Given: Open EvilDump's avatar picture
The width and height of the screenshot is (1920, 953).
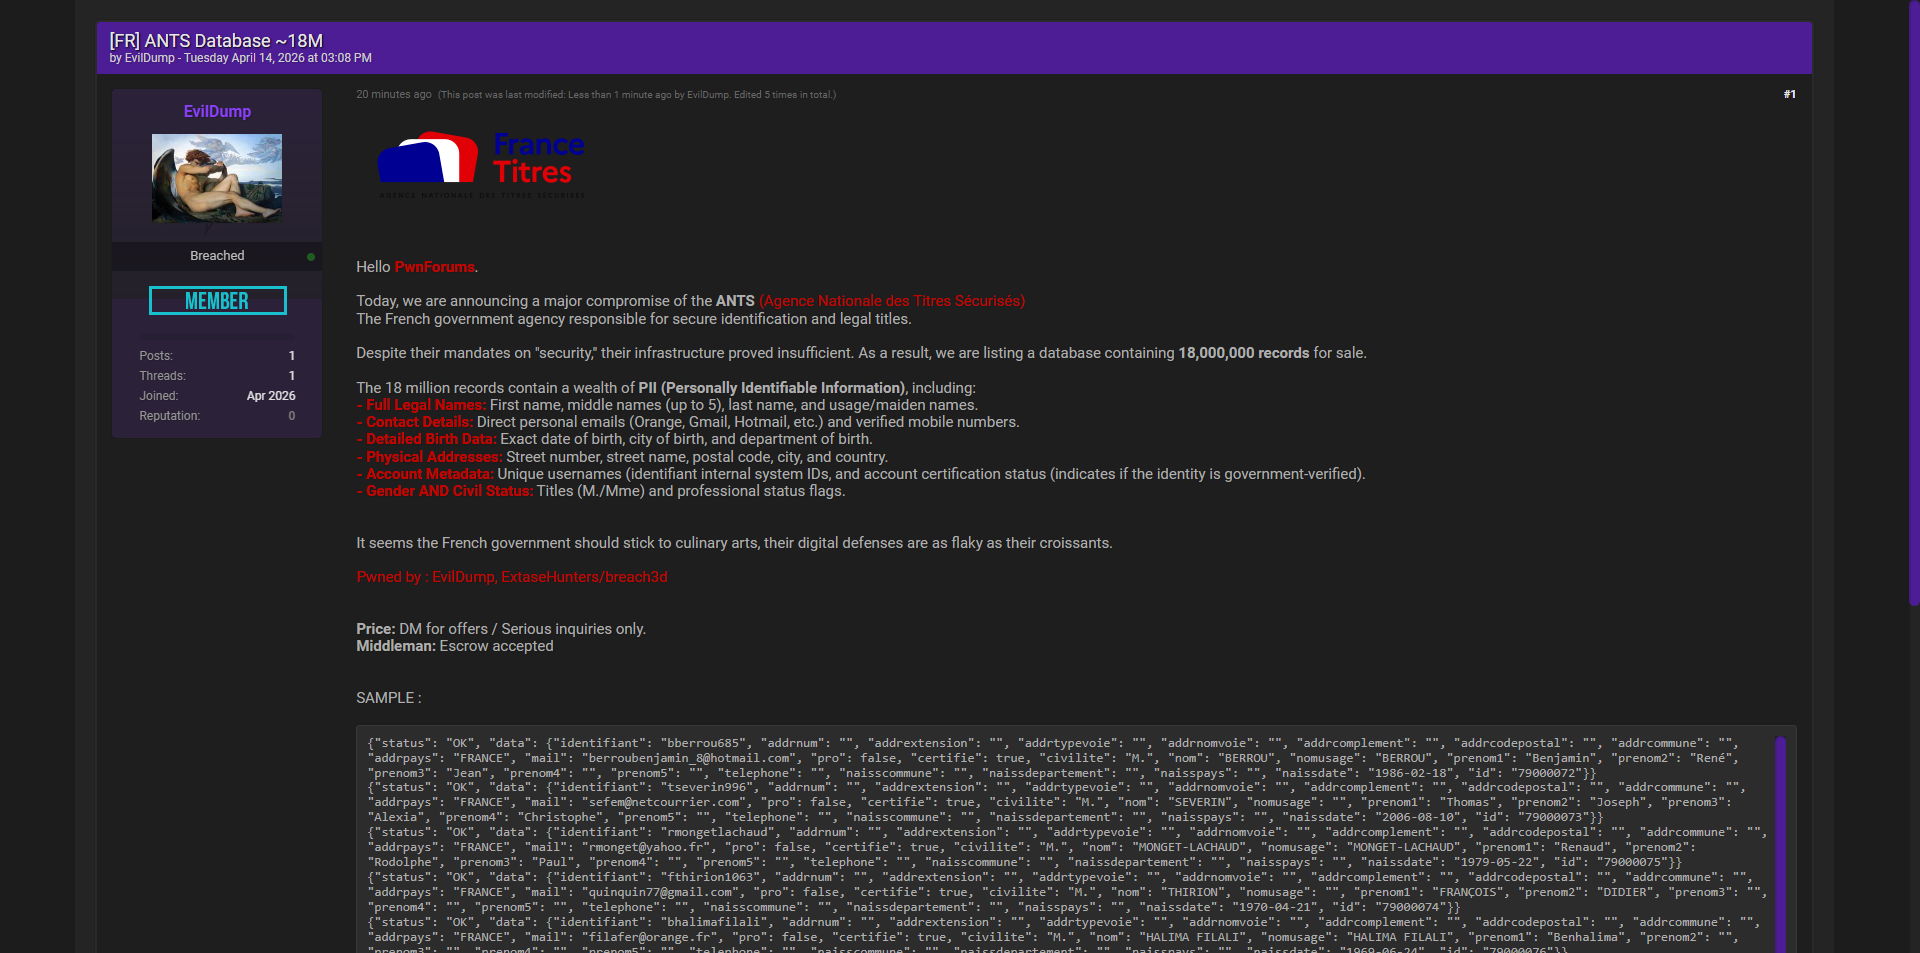Looking at the screenshot, I should point(217,178).
